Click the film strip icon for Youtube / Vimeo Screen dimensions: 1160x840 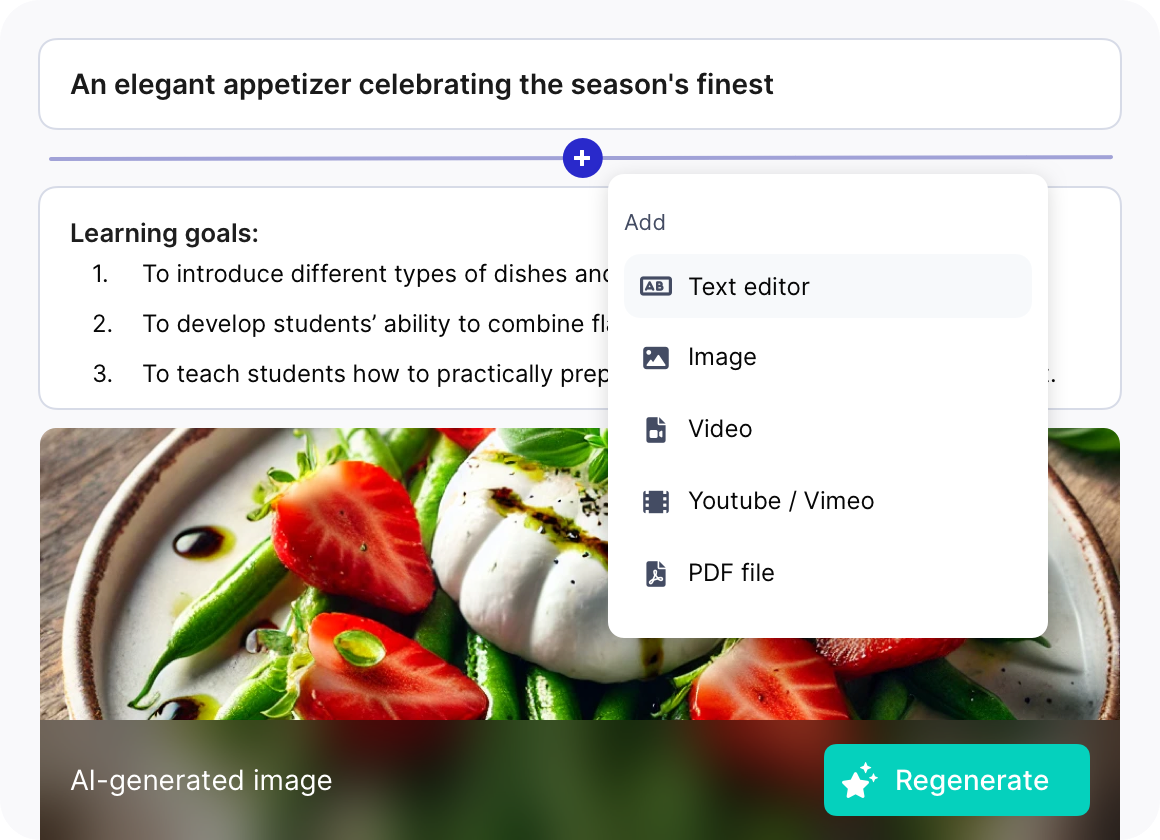[x=656, y=501]
